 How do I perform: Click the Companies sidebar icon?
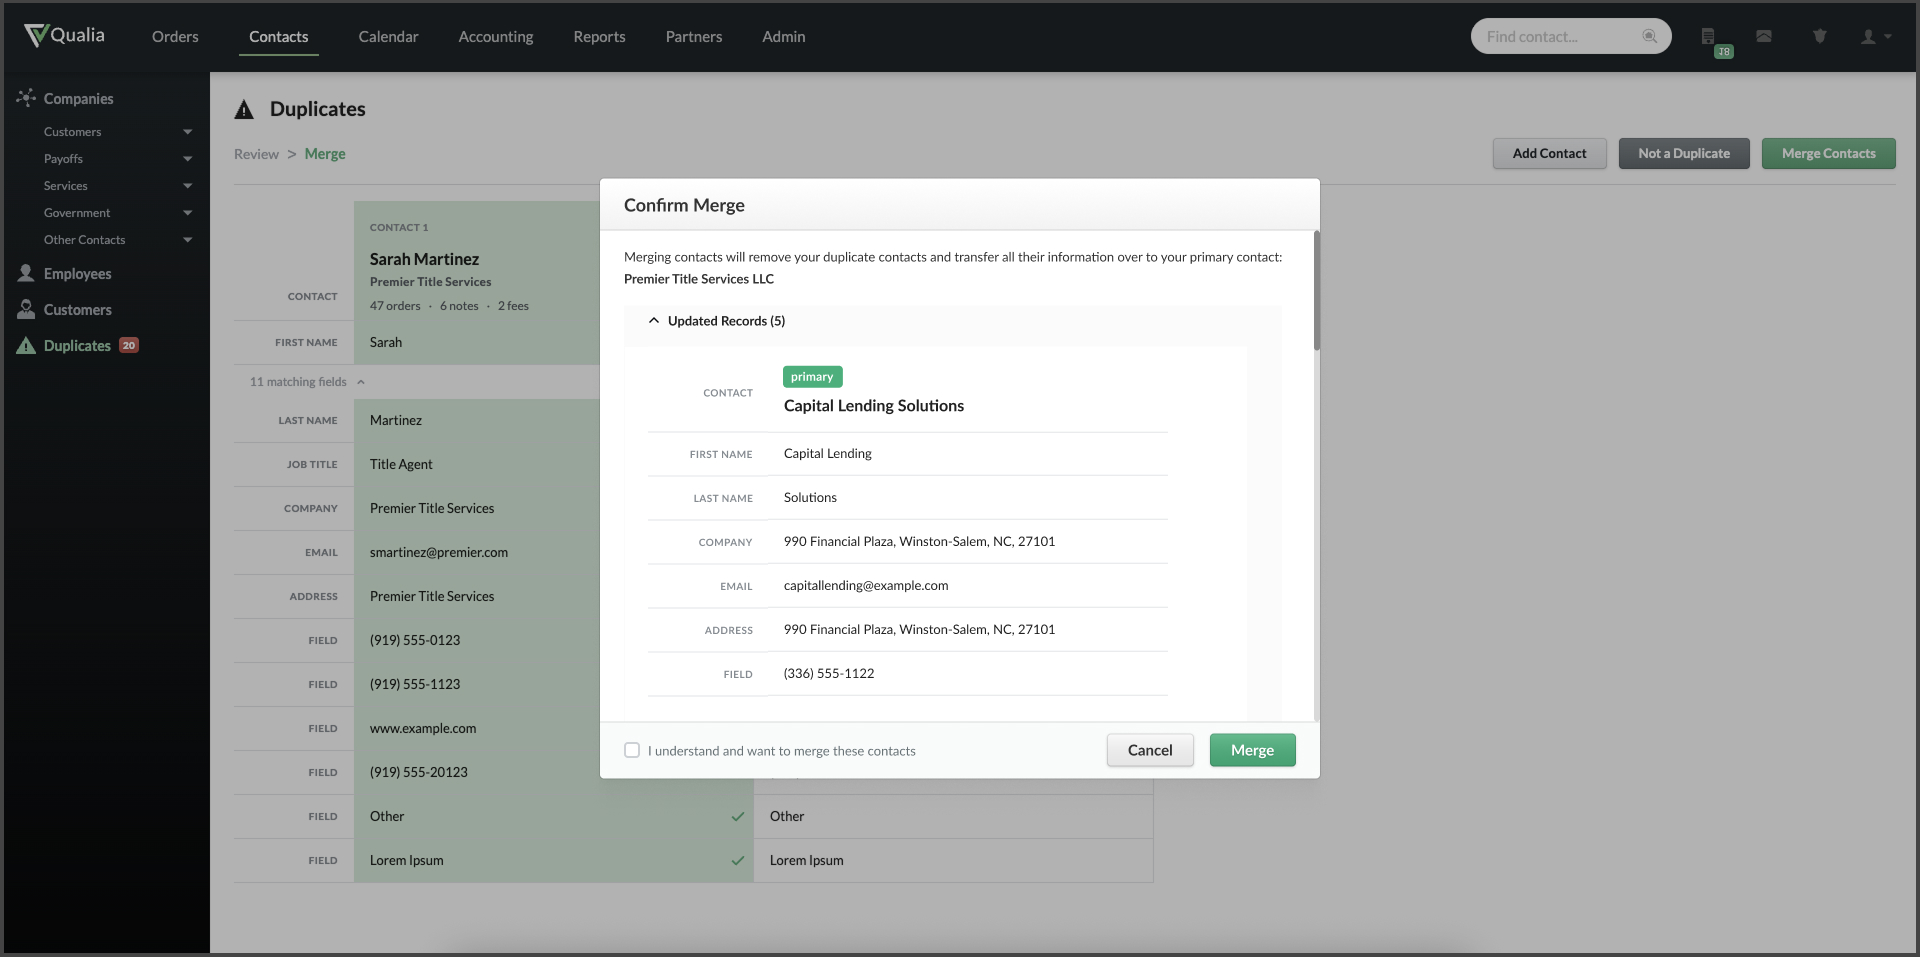click(x=26, y=98)
